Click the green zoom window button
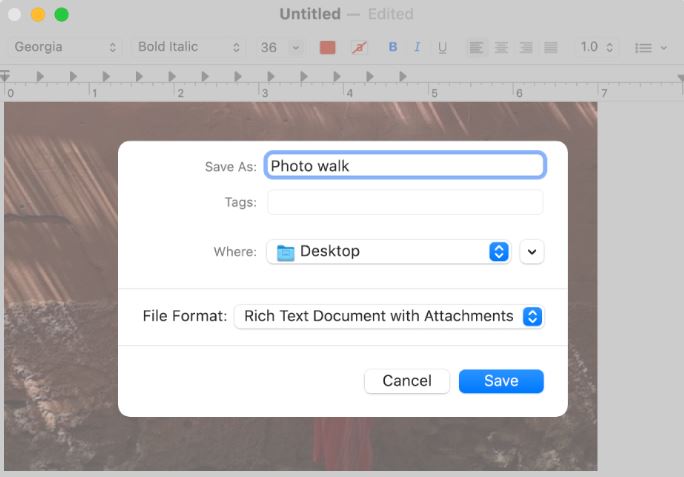 62,14
